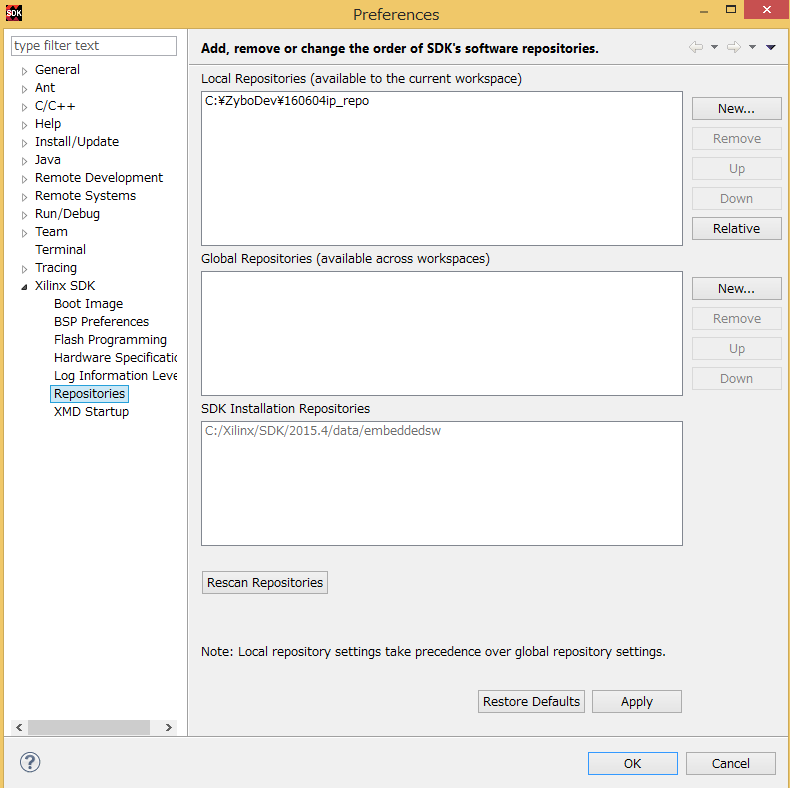790x788 pixels.
Task: Click New... for Global Repositories
Action: click(736, 288)
